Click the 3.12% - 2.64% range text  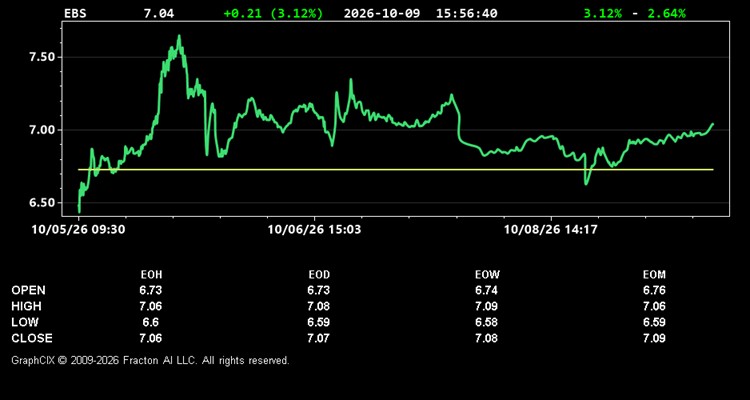point(634,13)
